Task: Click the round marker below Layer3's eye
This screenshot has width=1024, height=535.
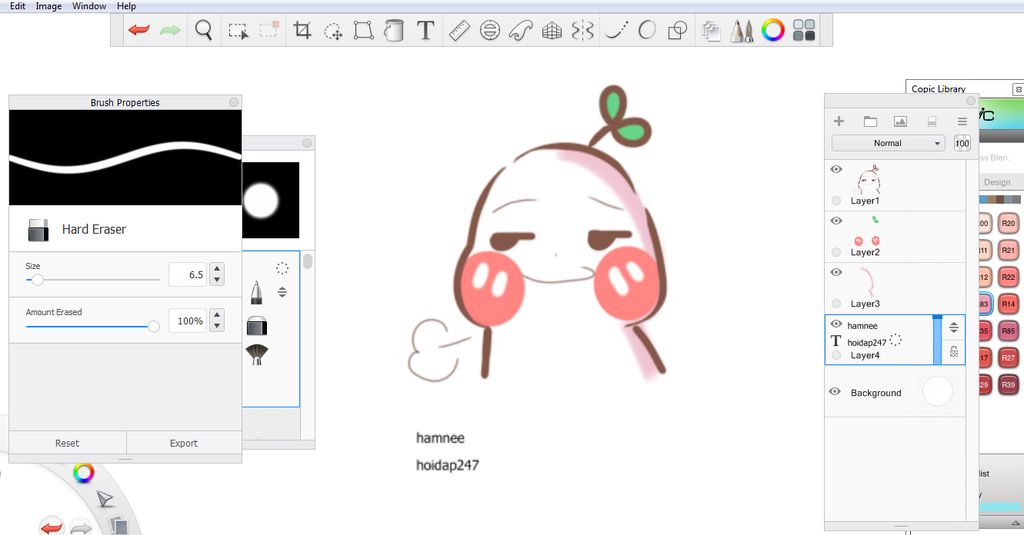Action: (837, 304)
